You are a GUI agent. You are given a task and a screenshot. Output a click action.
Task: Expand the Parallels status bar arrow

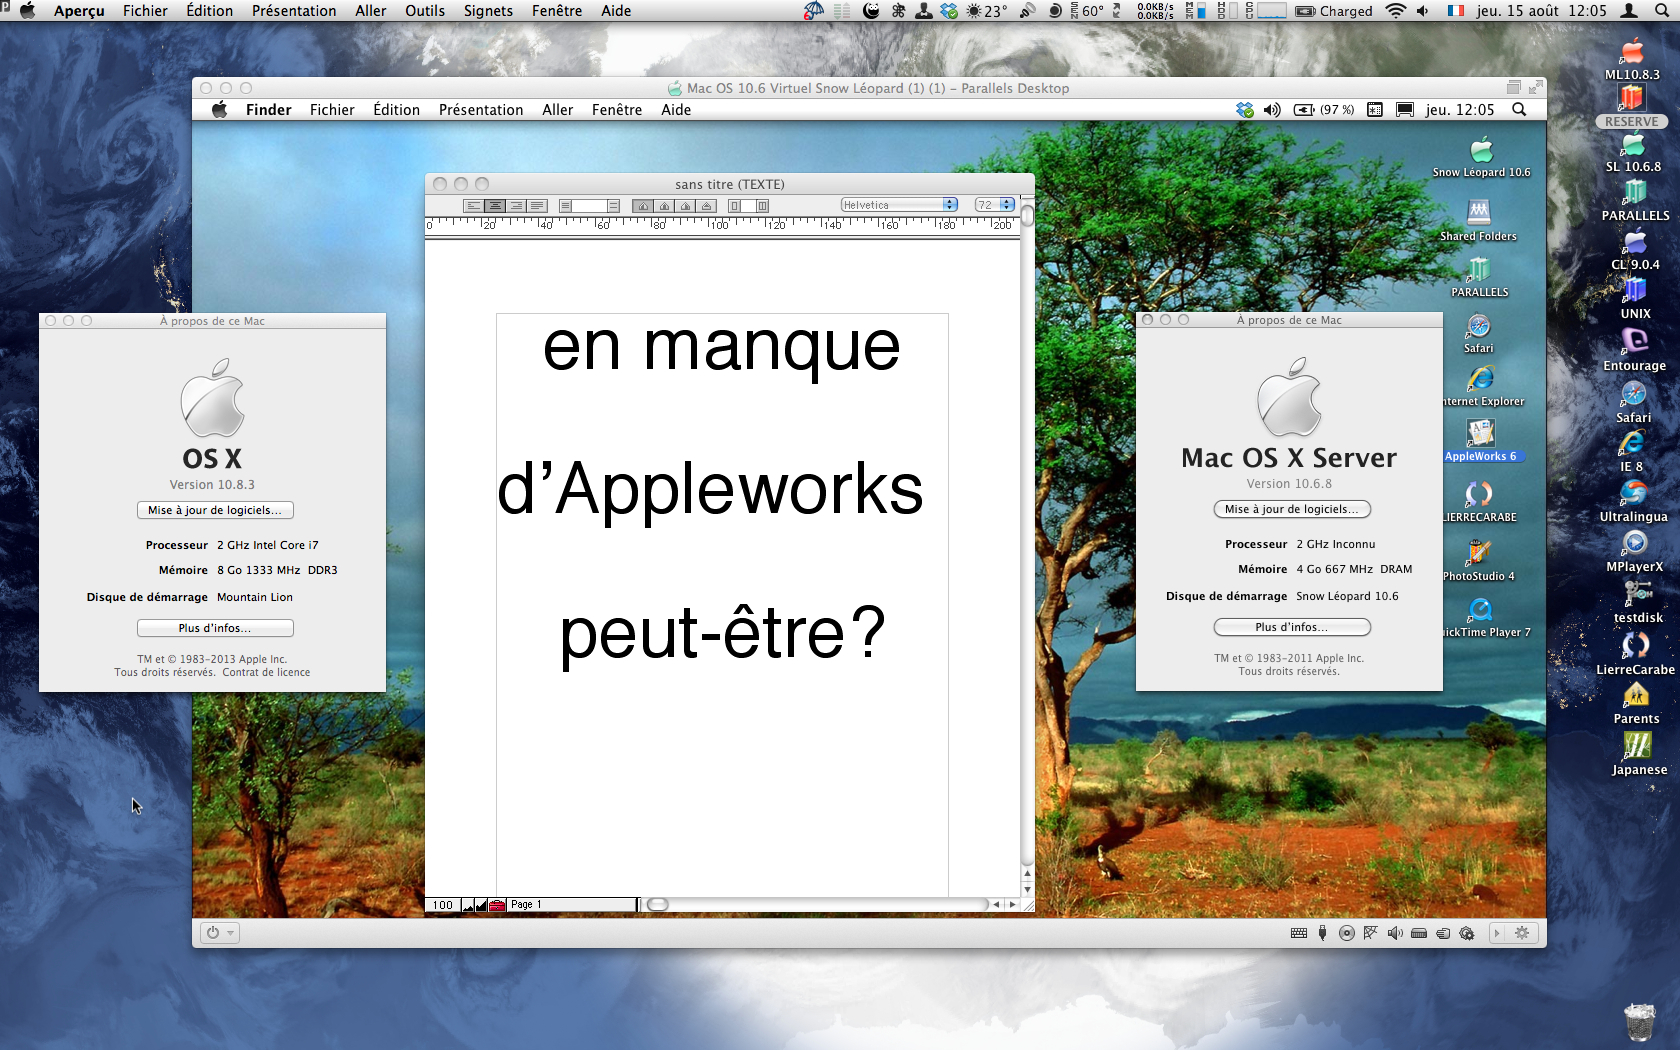1497,933
